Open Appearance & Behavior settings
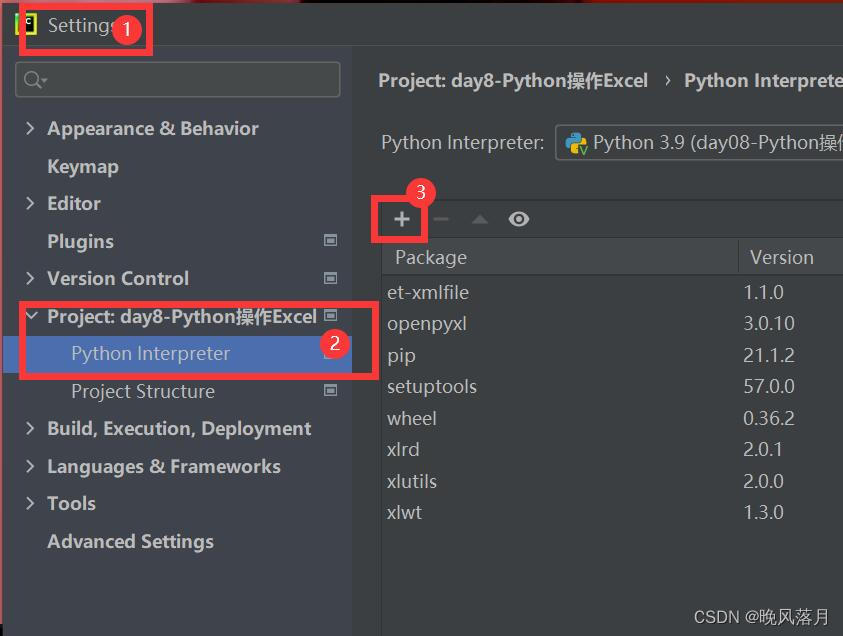 tap(153, 128)
